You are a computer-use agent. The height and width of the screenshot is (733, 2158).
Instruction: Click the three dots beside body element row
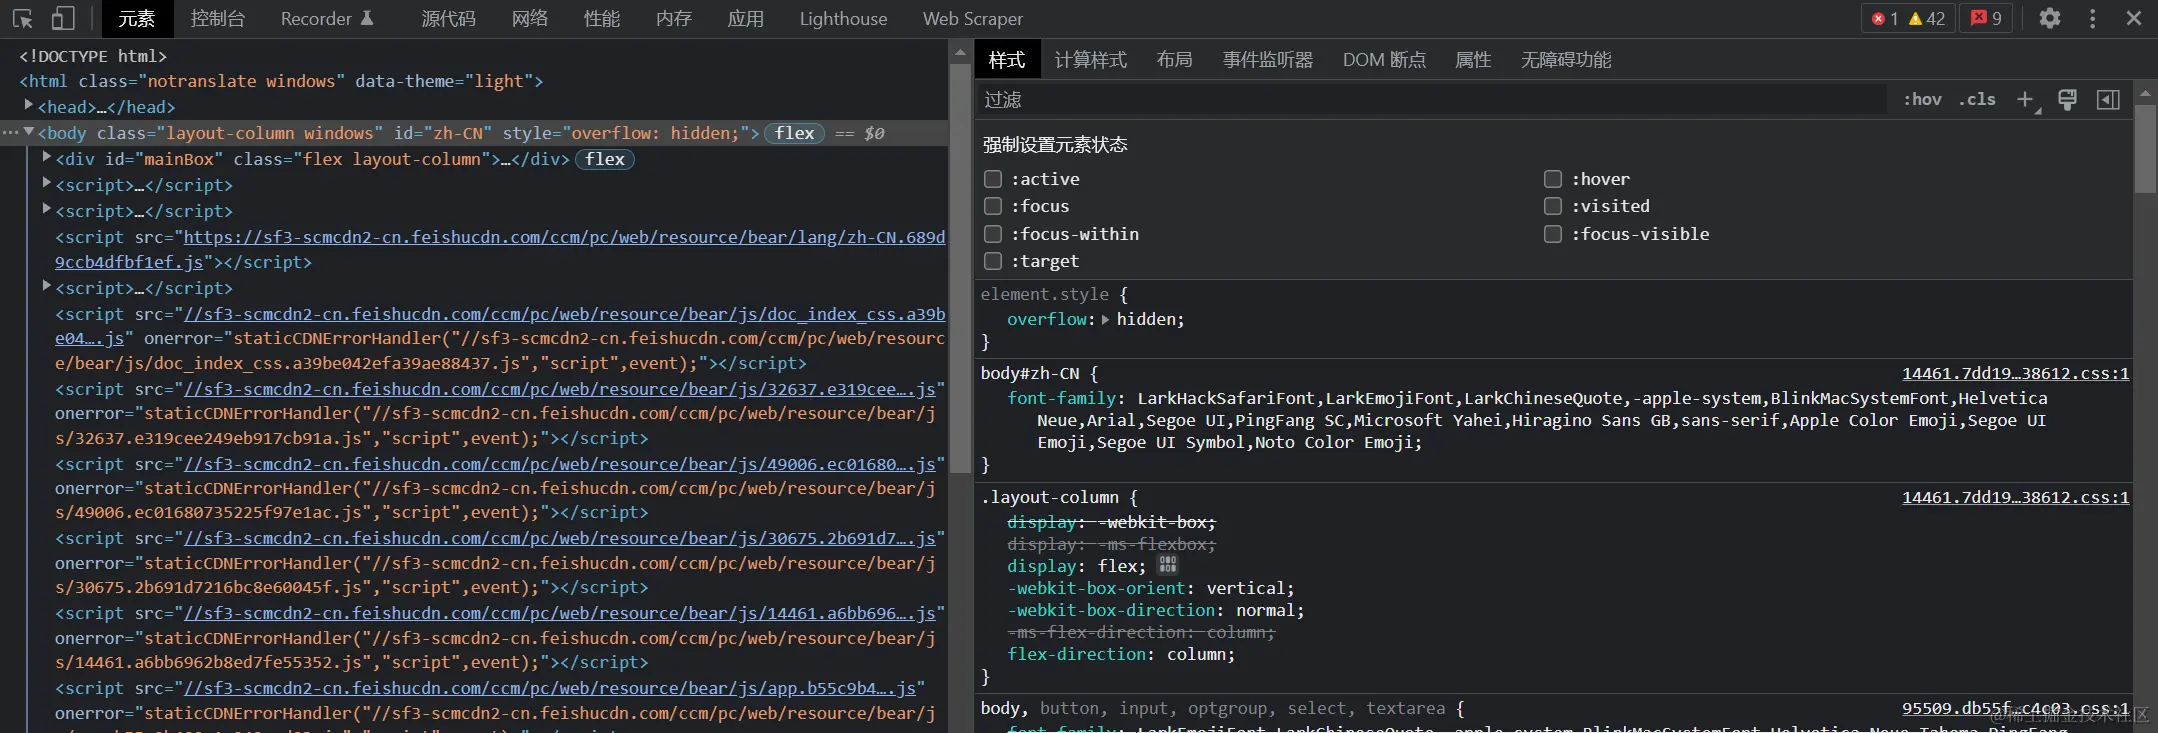[10, 132]
